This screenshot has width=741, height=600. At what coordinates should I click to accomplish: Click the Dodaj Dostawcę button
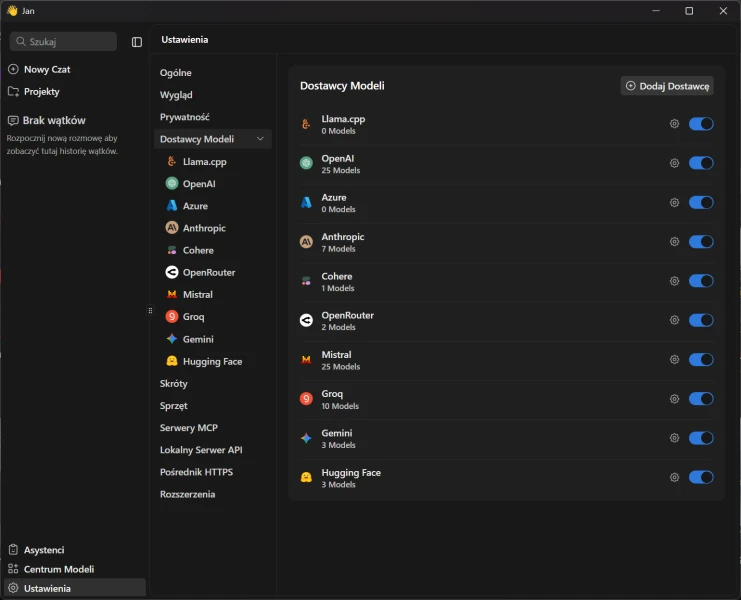tap(667, 86)
